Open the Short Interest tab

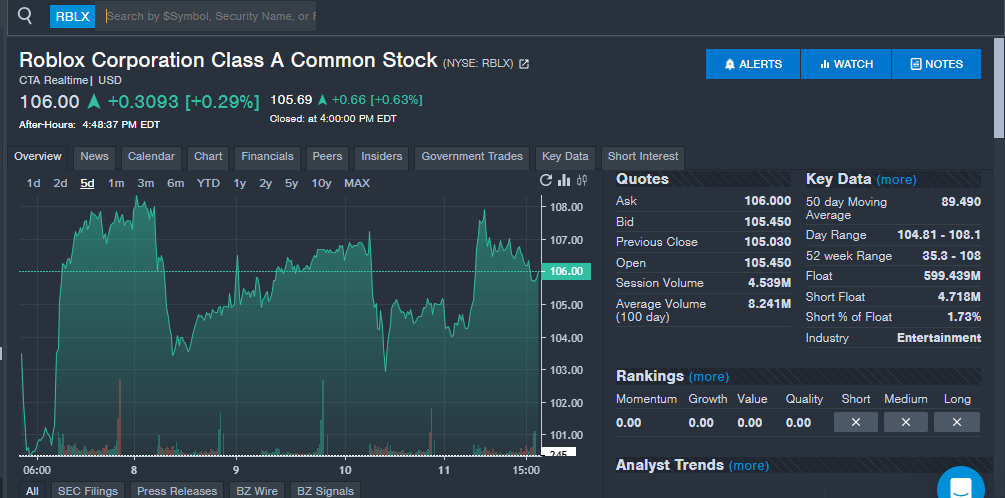[x=643, y=157]
